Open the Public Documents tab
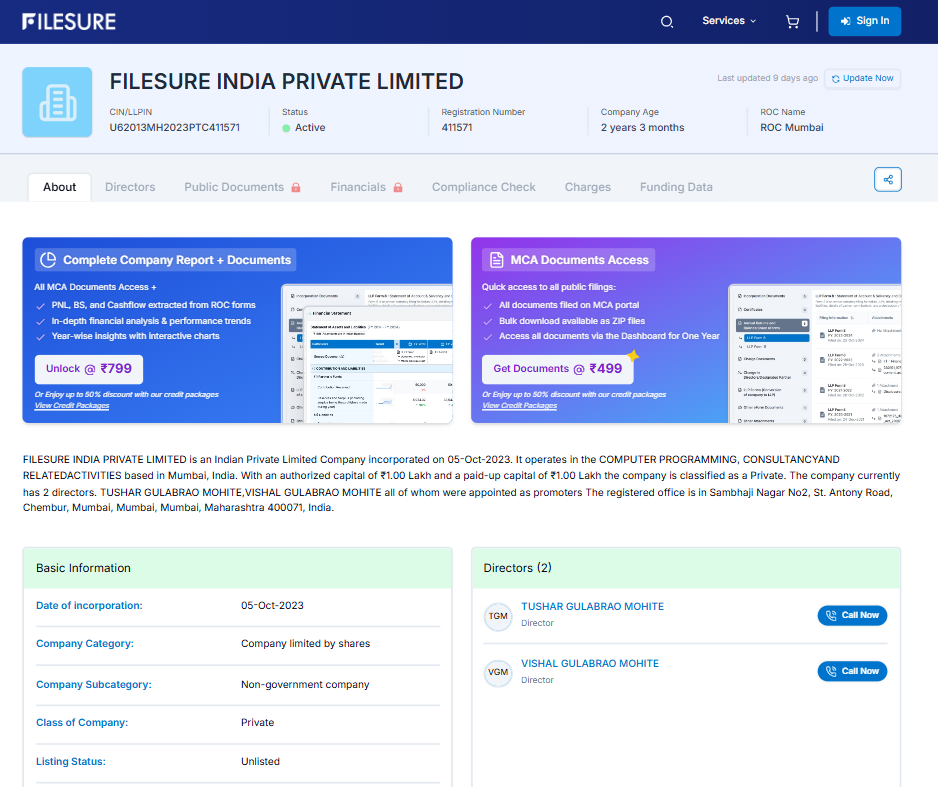Viewport: 938px width, 787px height. [x=234, y=187]
